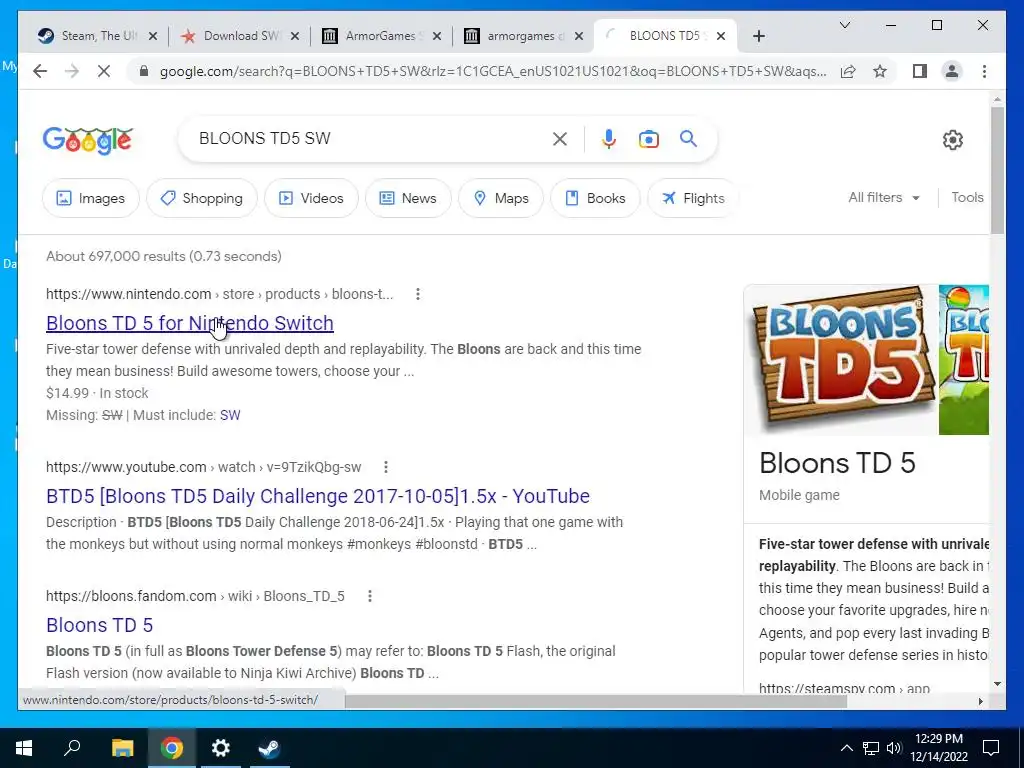Click the Must include SW link

click(x=230, y=415)
